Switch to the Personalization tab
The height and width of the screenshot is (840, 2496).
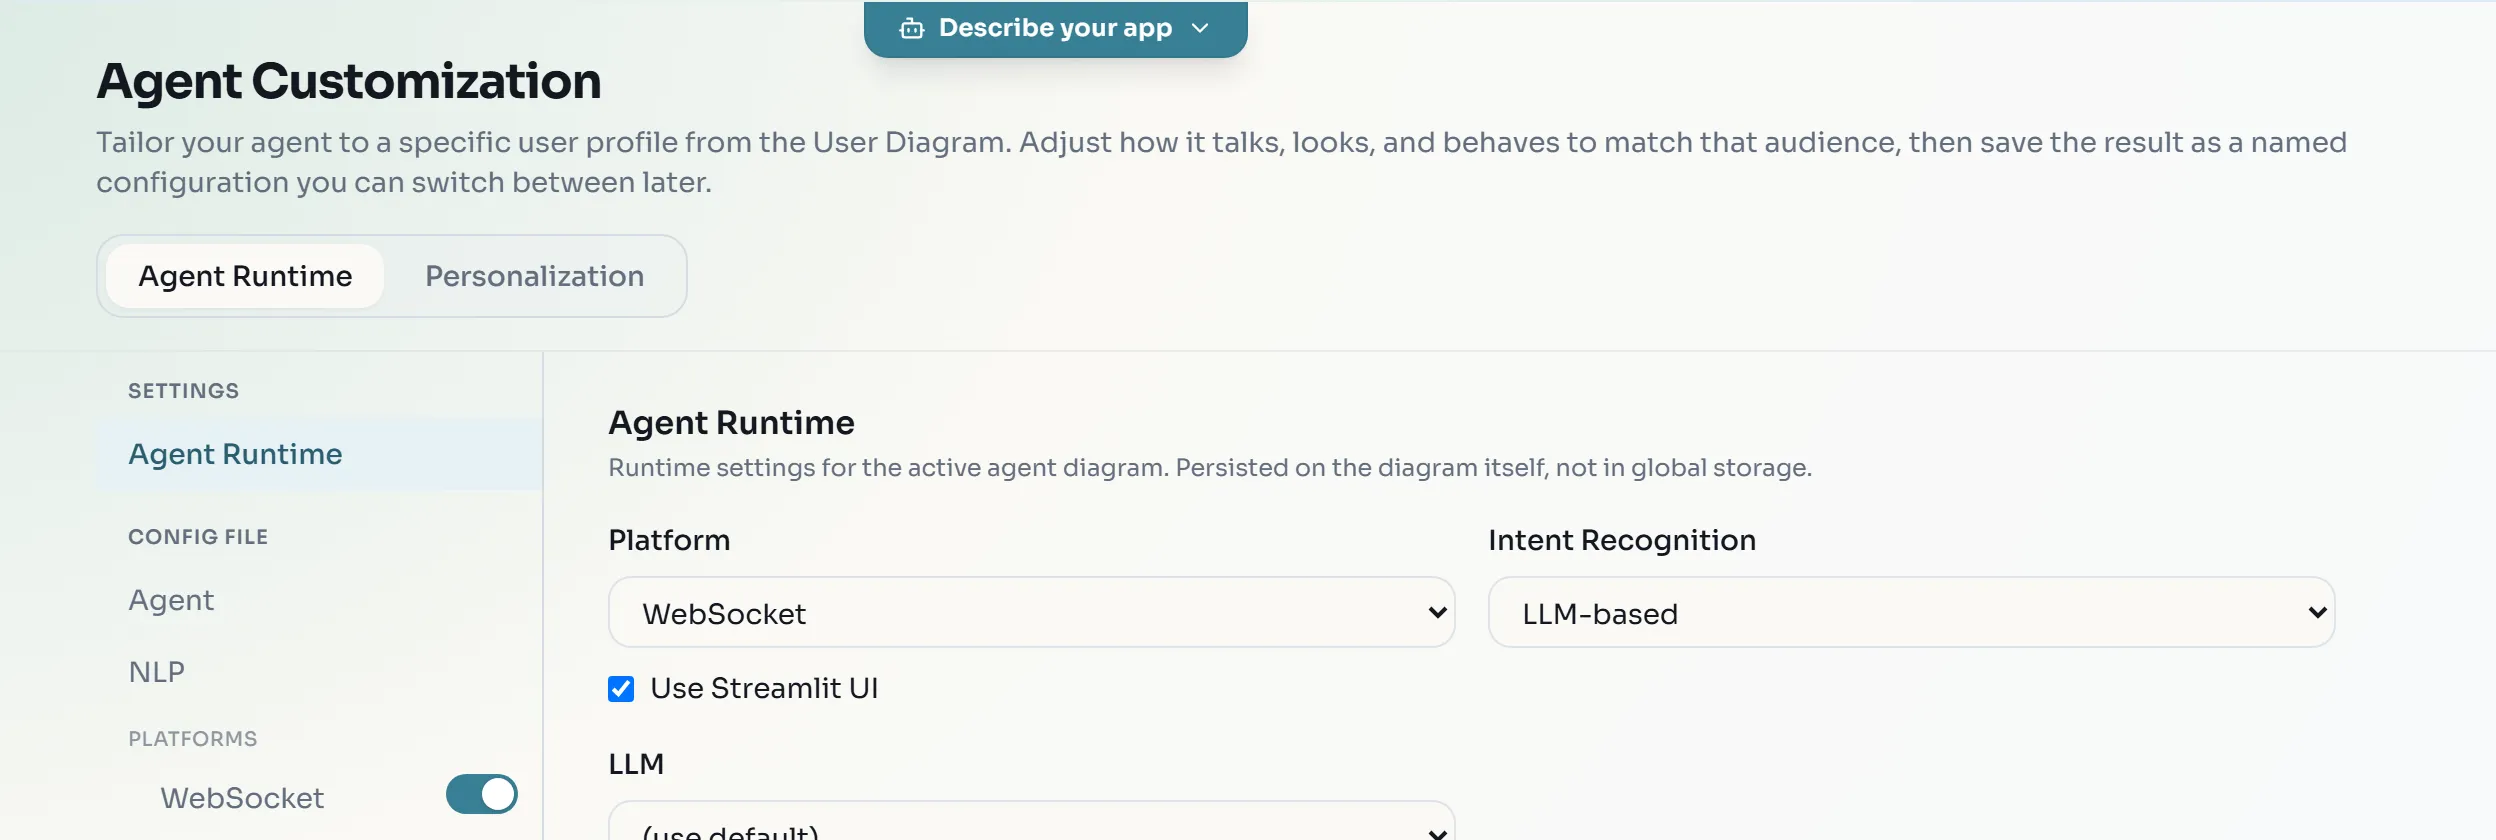tap(534, 276)
